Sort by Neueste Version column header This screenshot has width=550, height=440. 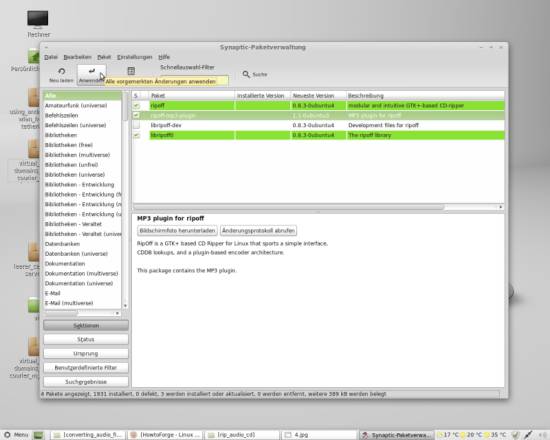tap(318, 95)
